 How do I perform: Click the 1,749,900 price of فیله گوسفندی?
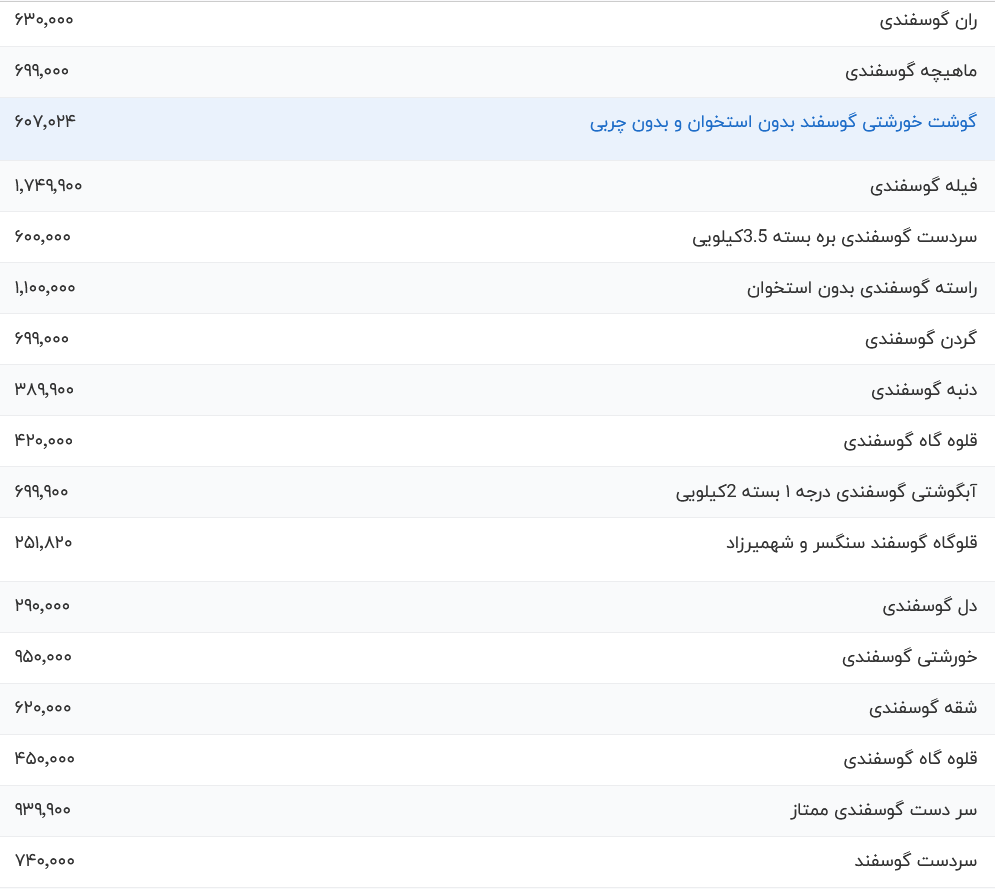(48, 185)
